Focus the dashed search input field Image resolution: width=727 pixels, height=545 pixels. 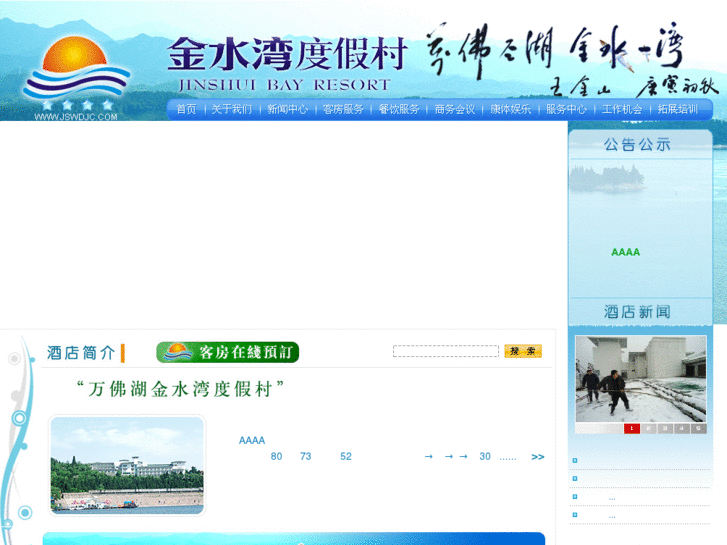coord(446,351)
